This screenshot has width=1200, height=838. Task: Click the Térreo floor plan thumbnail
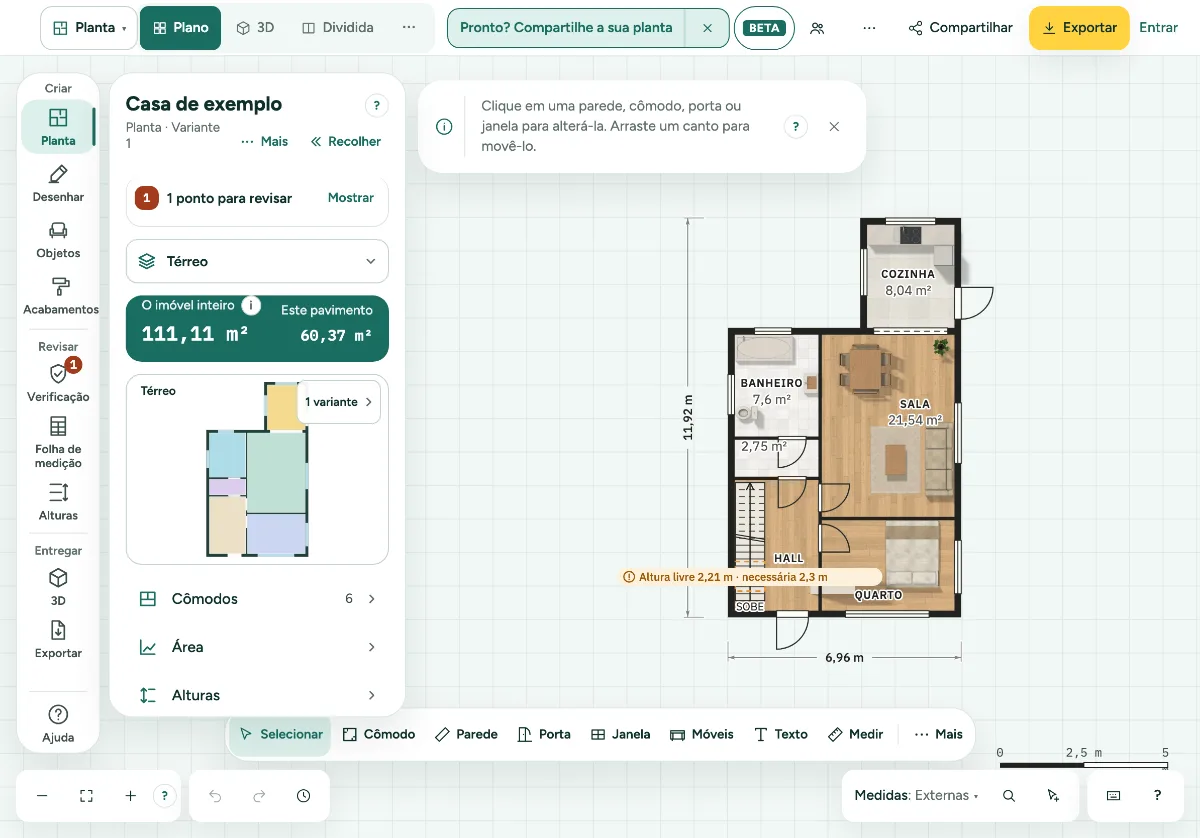(257, 470)
